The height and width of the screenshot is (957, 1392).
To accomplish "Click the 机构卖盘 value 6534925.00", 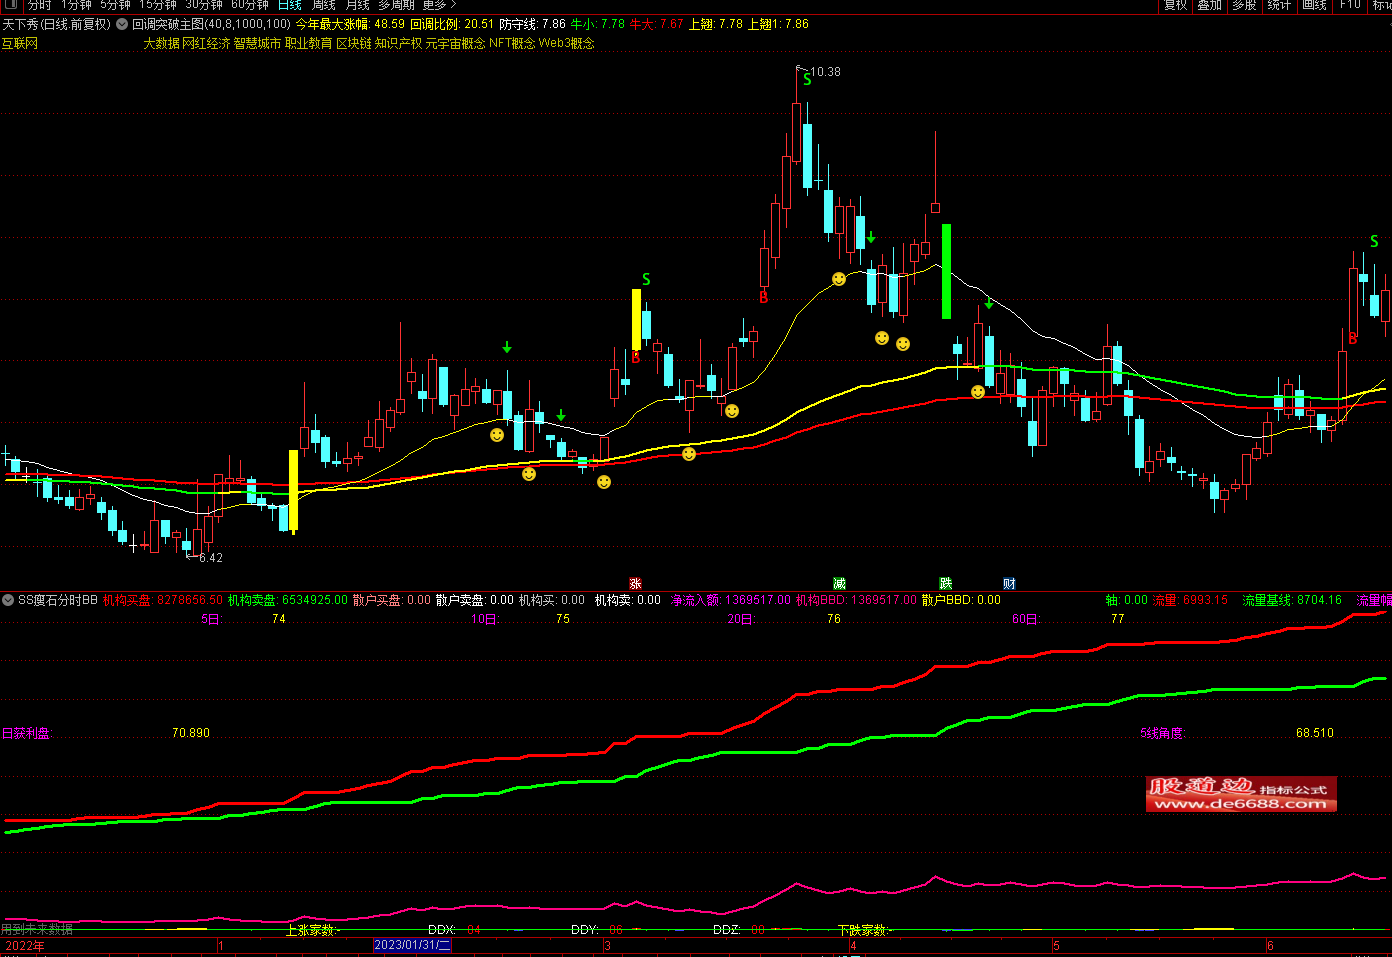I will (315, 600).
